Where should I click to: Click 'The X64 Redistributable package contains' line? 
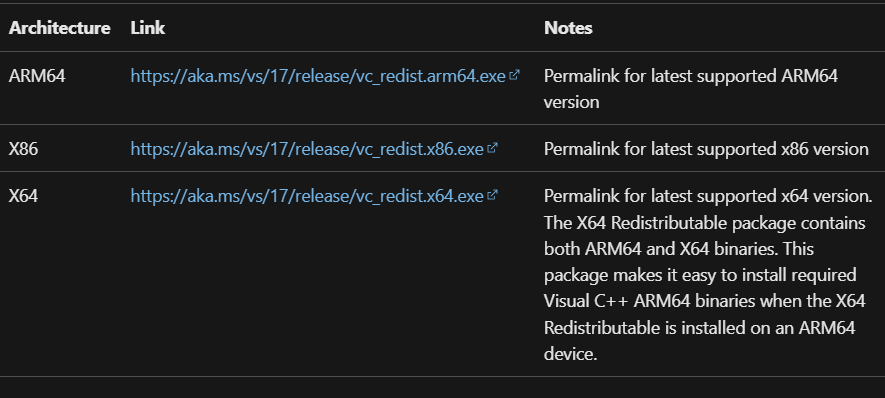click(x=704, y=222)
